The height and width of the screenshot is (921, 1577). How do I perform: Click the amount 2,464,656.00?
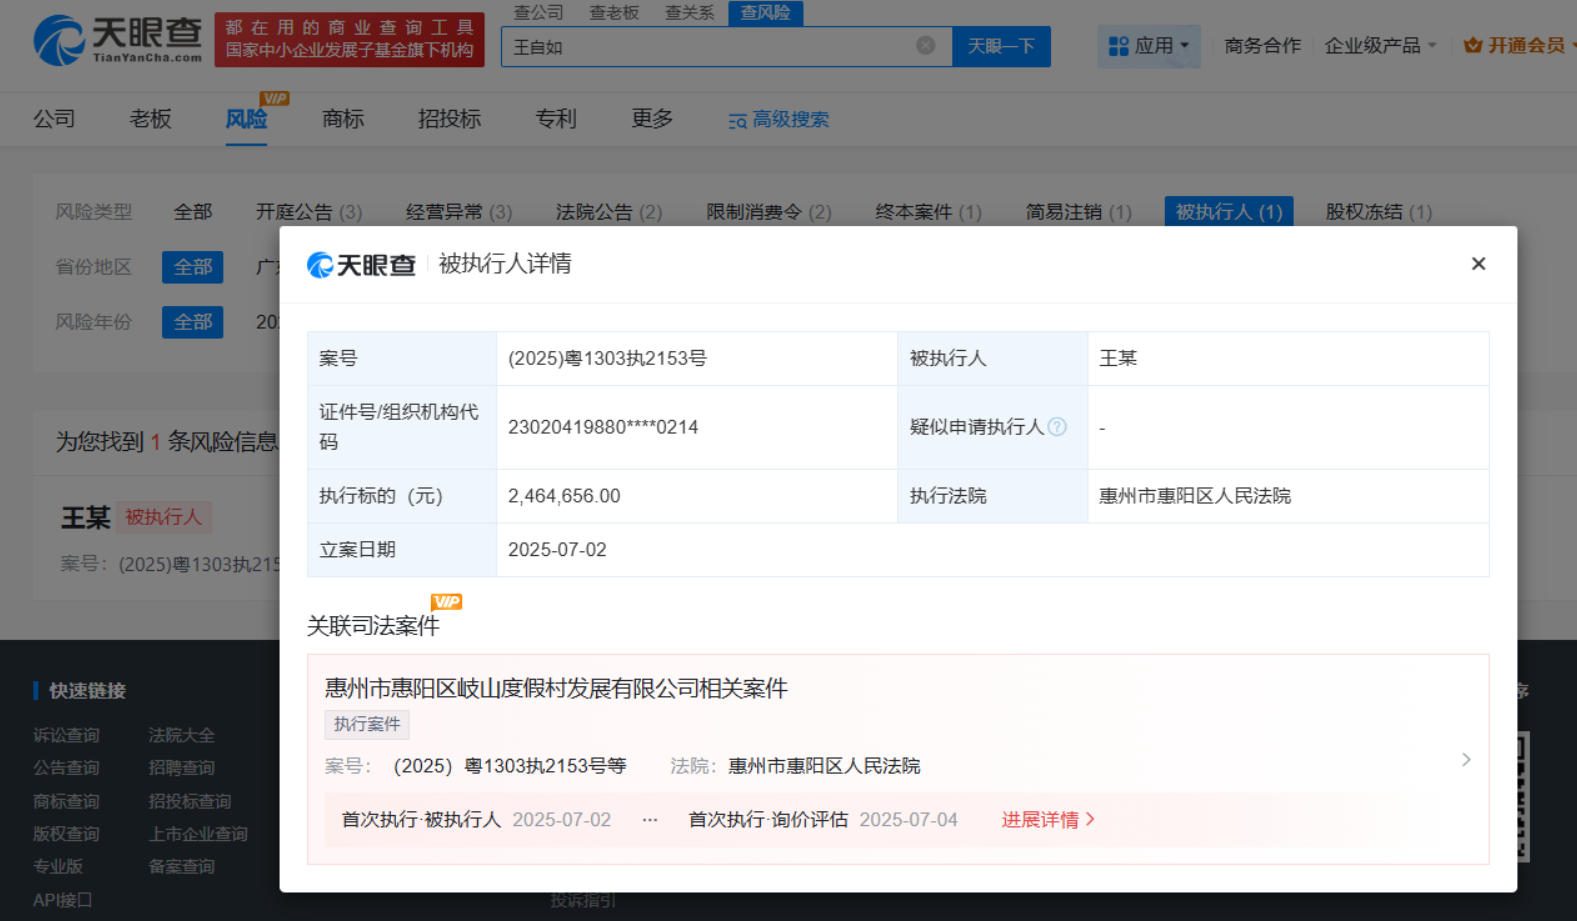pyautogui.click(x=564, y=496)
